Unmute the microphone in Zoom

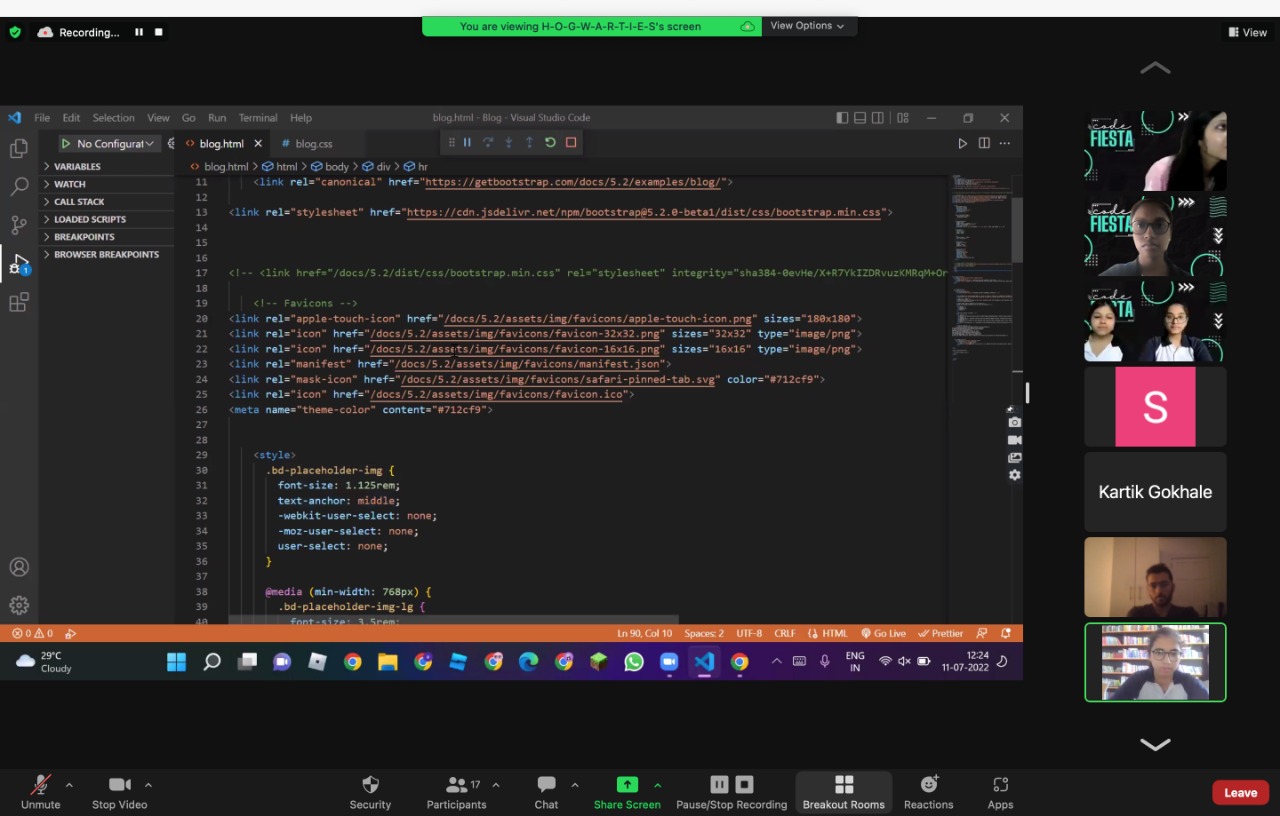coord(40,791)
